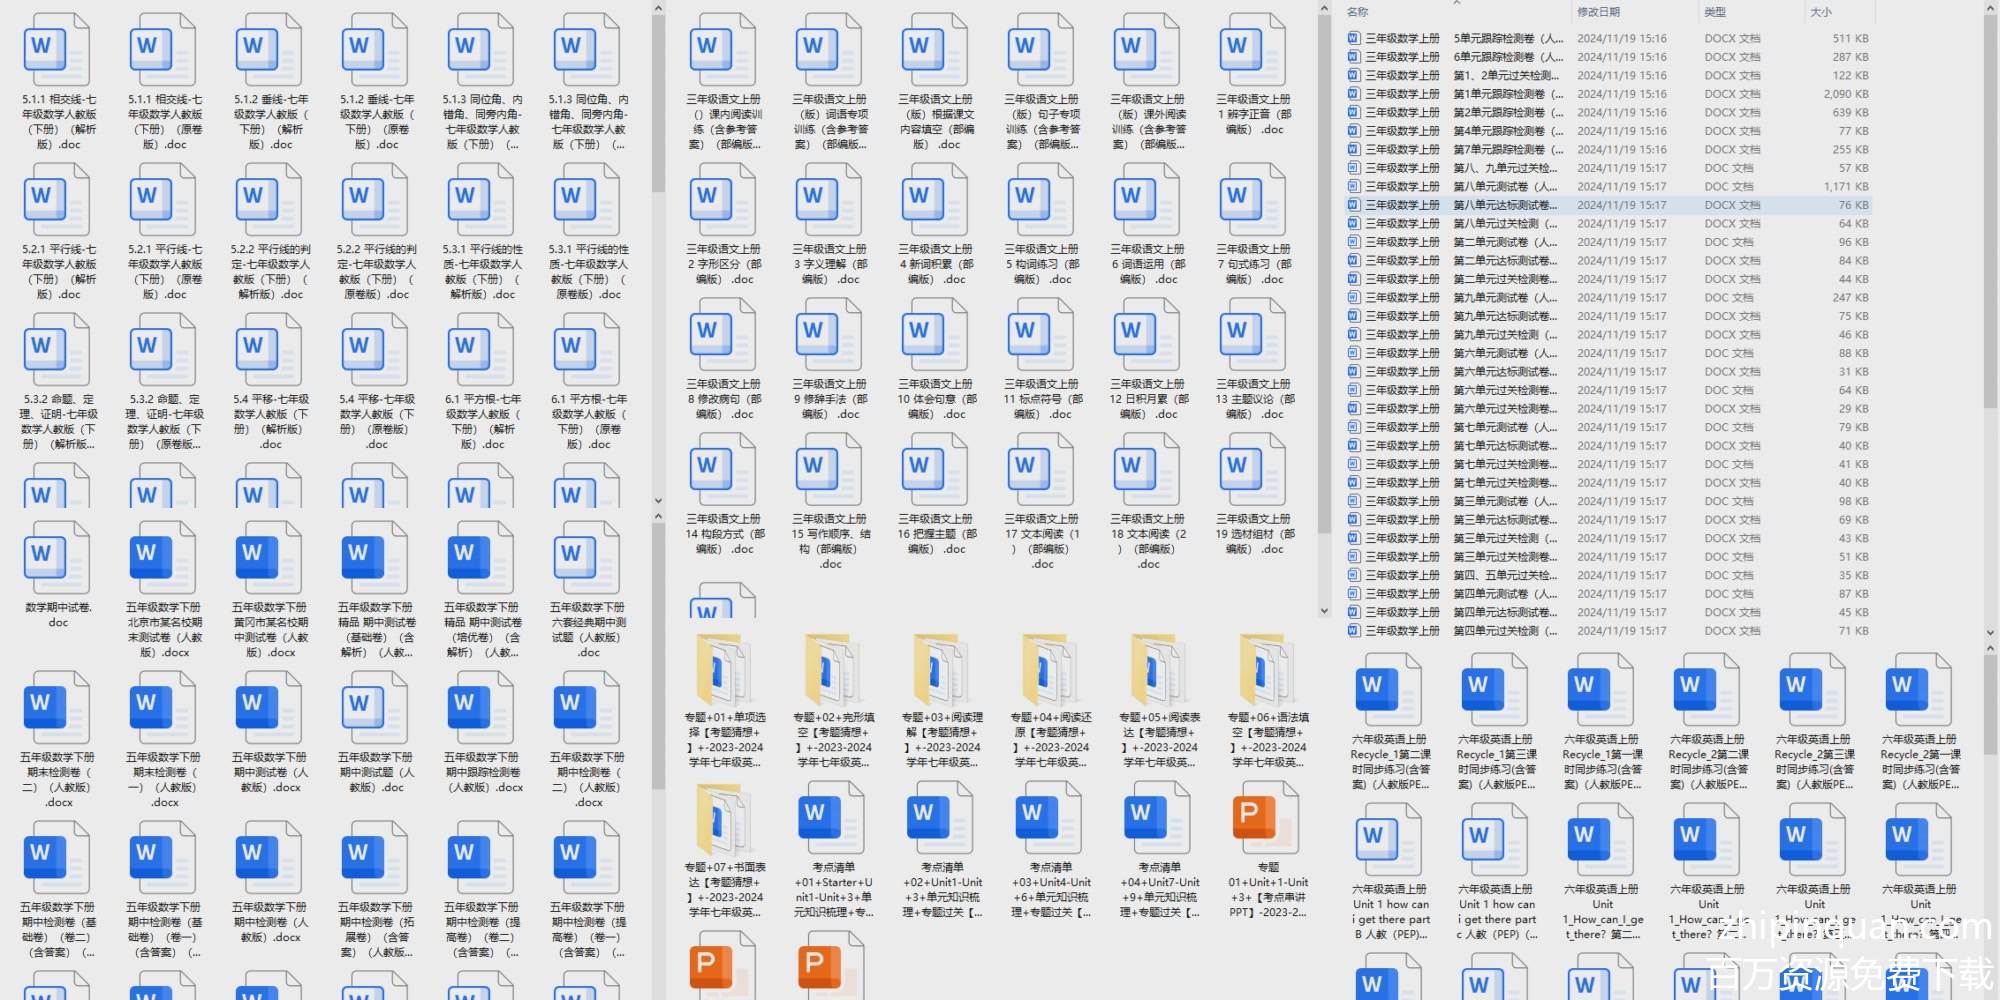Screen dimensions: 2000x1000
Task: Click scroll-down arrow of the top-left file pane
Action: (x=658, y=501)
